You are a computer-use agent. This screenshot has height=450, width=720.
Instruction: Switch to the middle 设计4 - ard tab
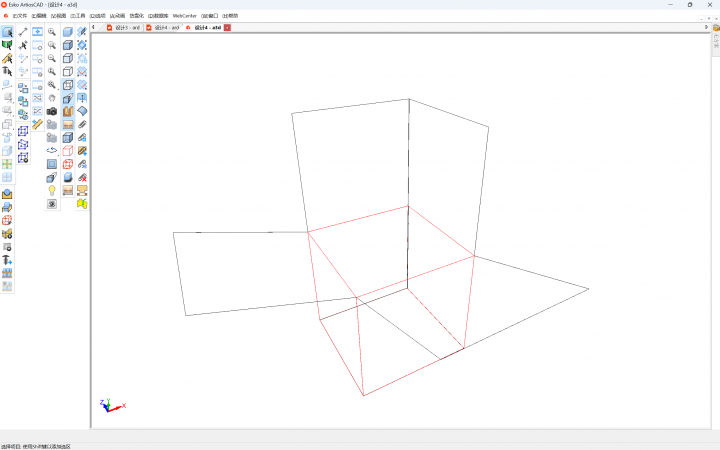166,27
